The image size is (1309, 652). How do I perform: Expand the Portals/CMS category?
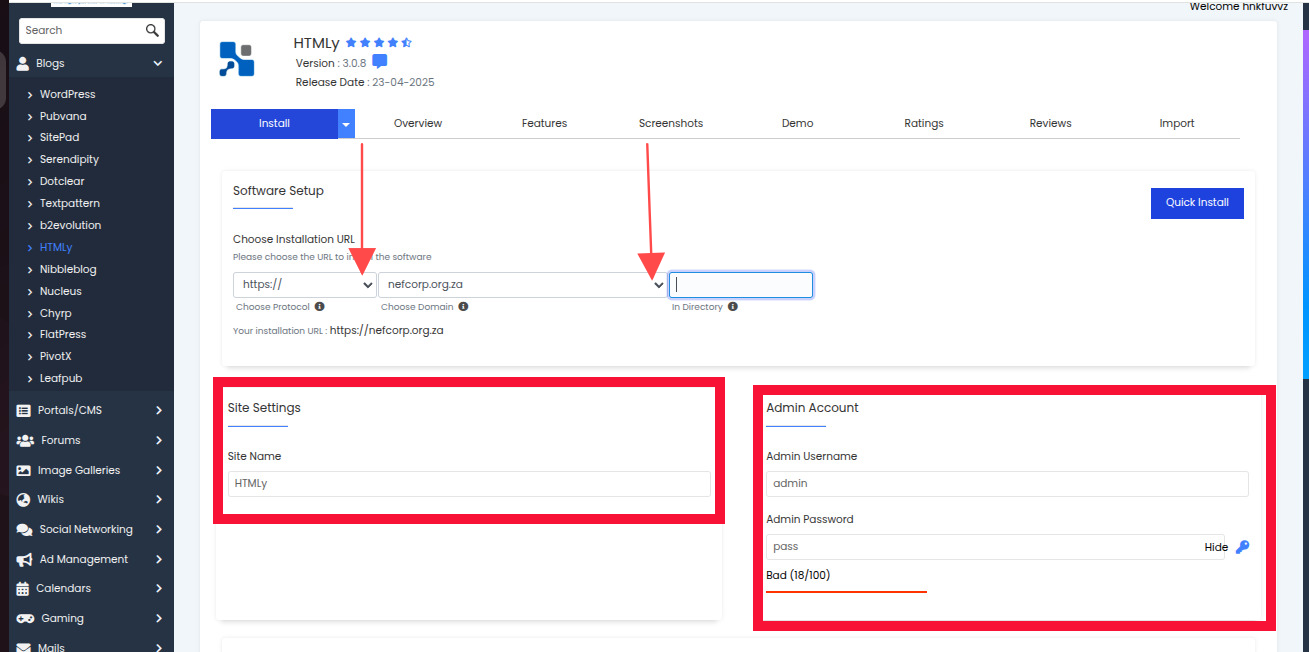159,410
